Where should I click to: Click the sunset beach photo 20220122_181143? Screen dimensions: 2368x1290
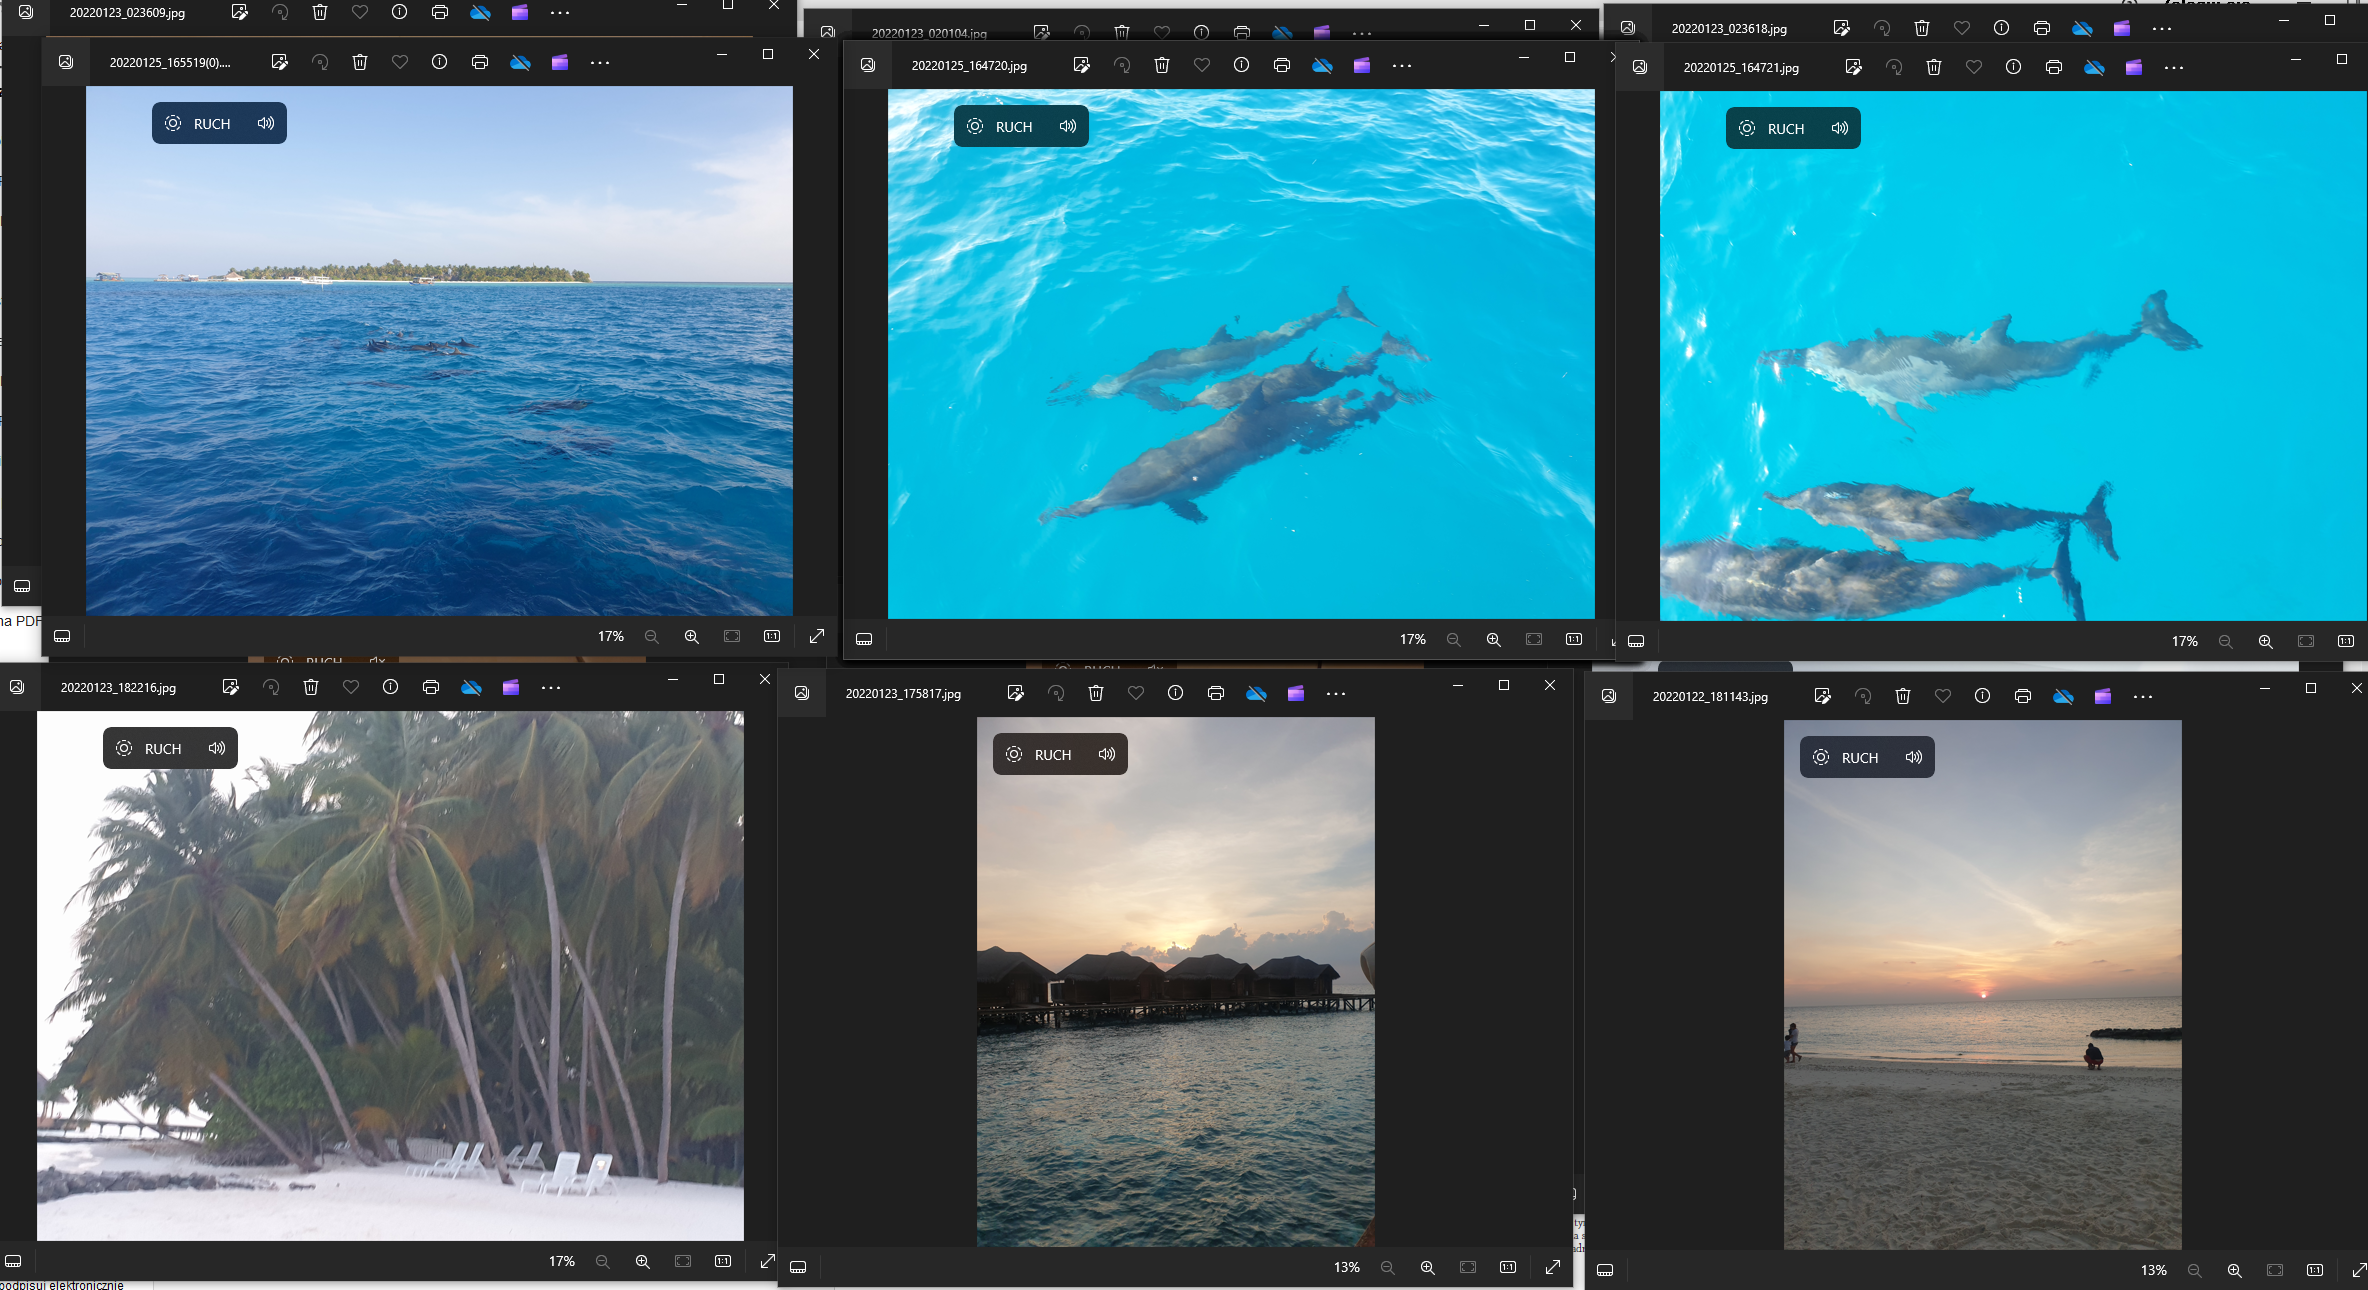coord(1982,985)
